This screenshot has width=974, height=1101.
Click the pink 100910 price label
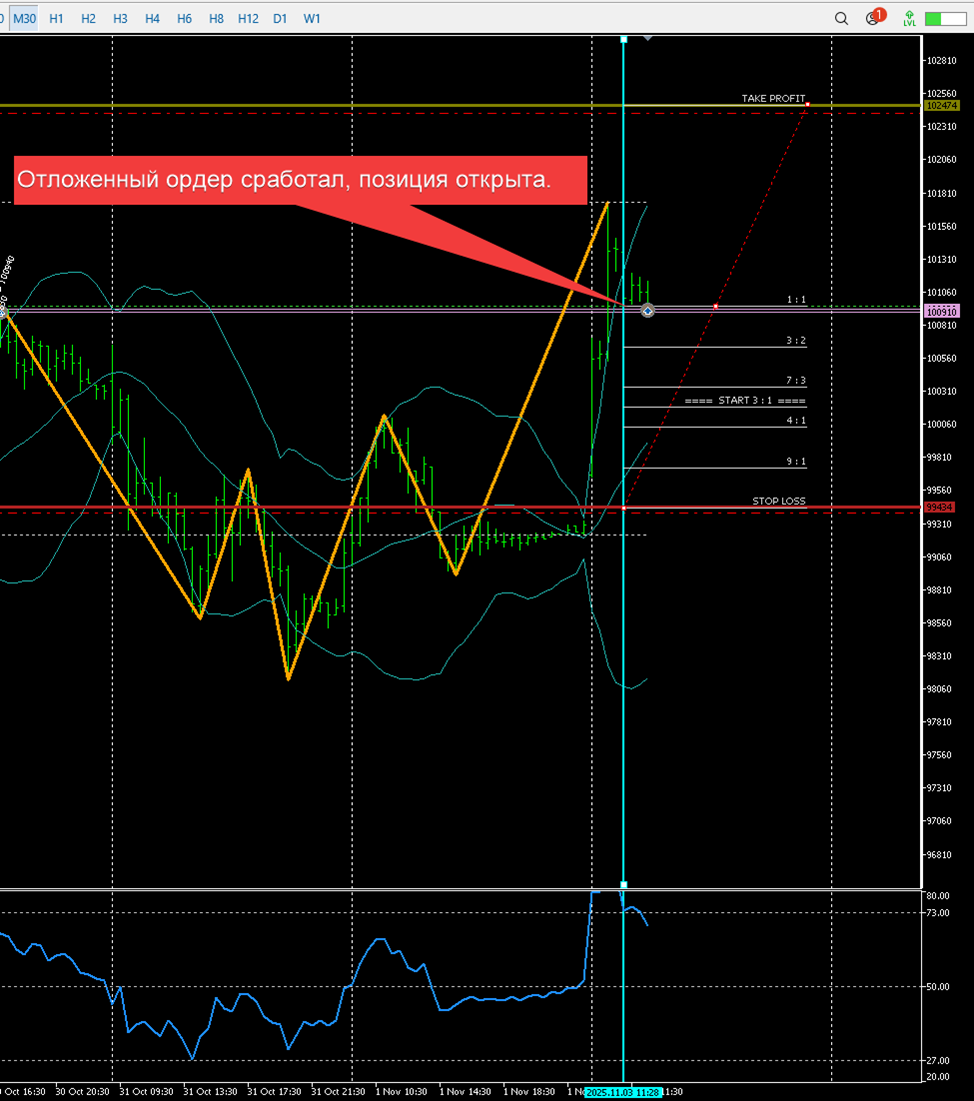pyautogui.click(x=942, y=312)
